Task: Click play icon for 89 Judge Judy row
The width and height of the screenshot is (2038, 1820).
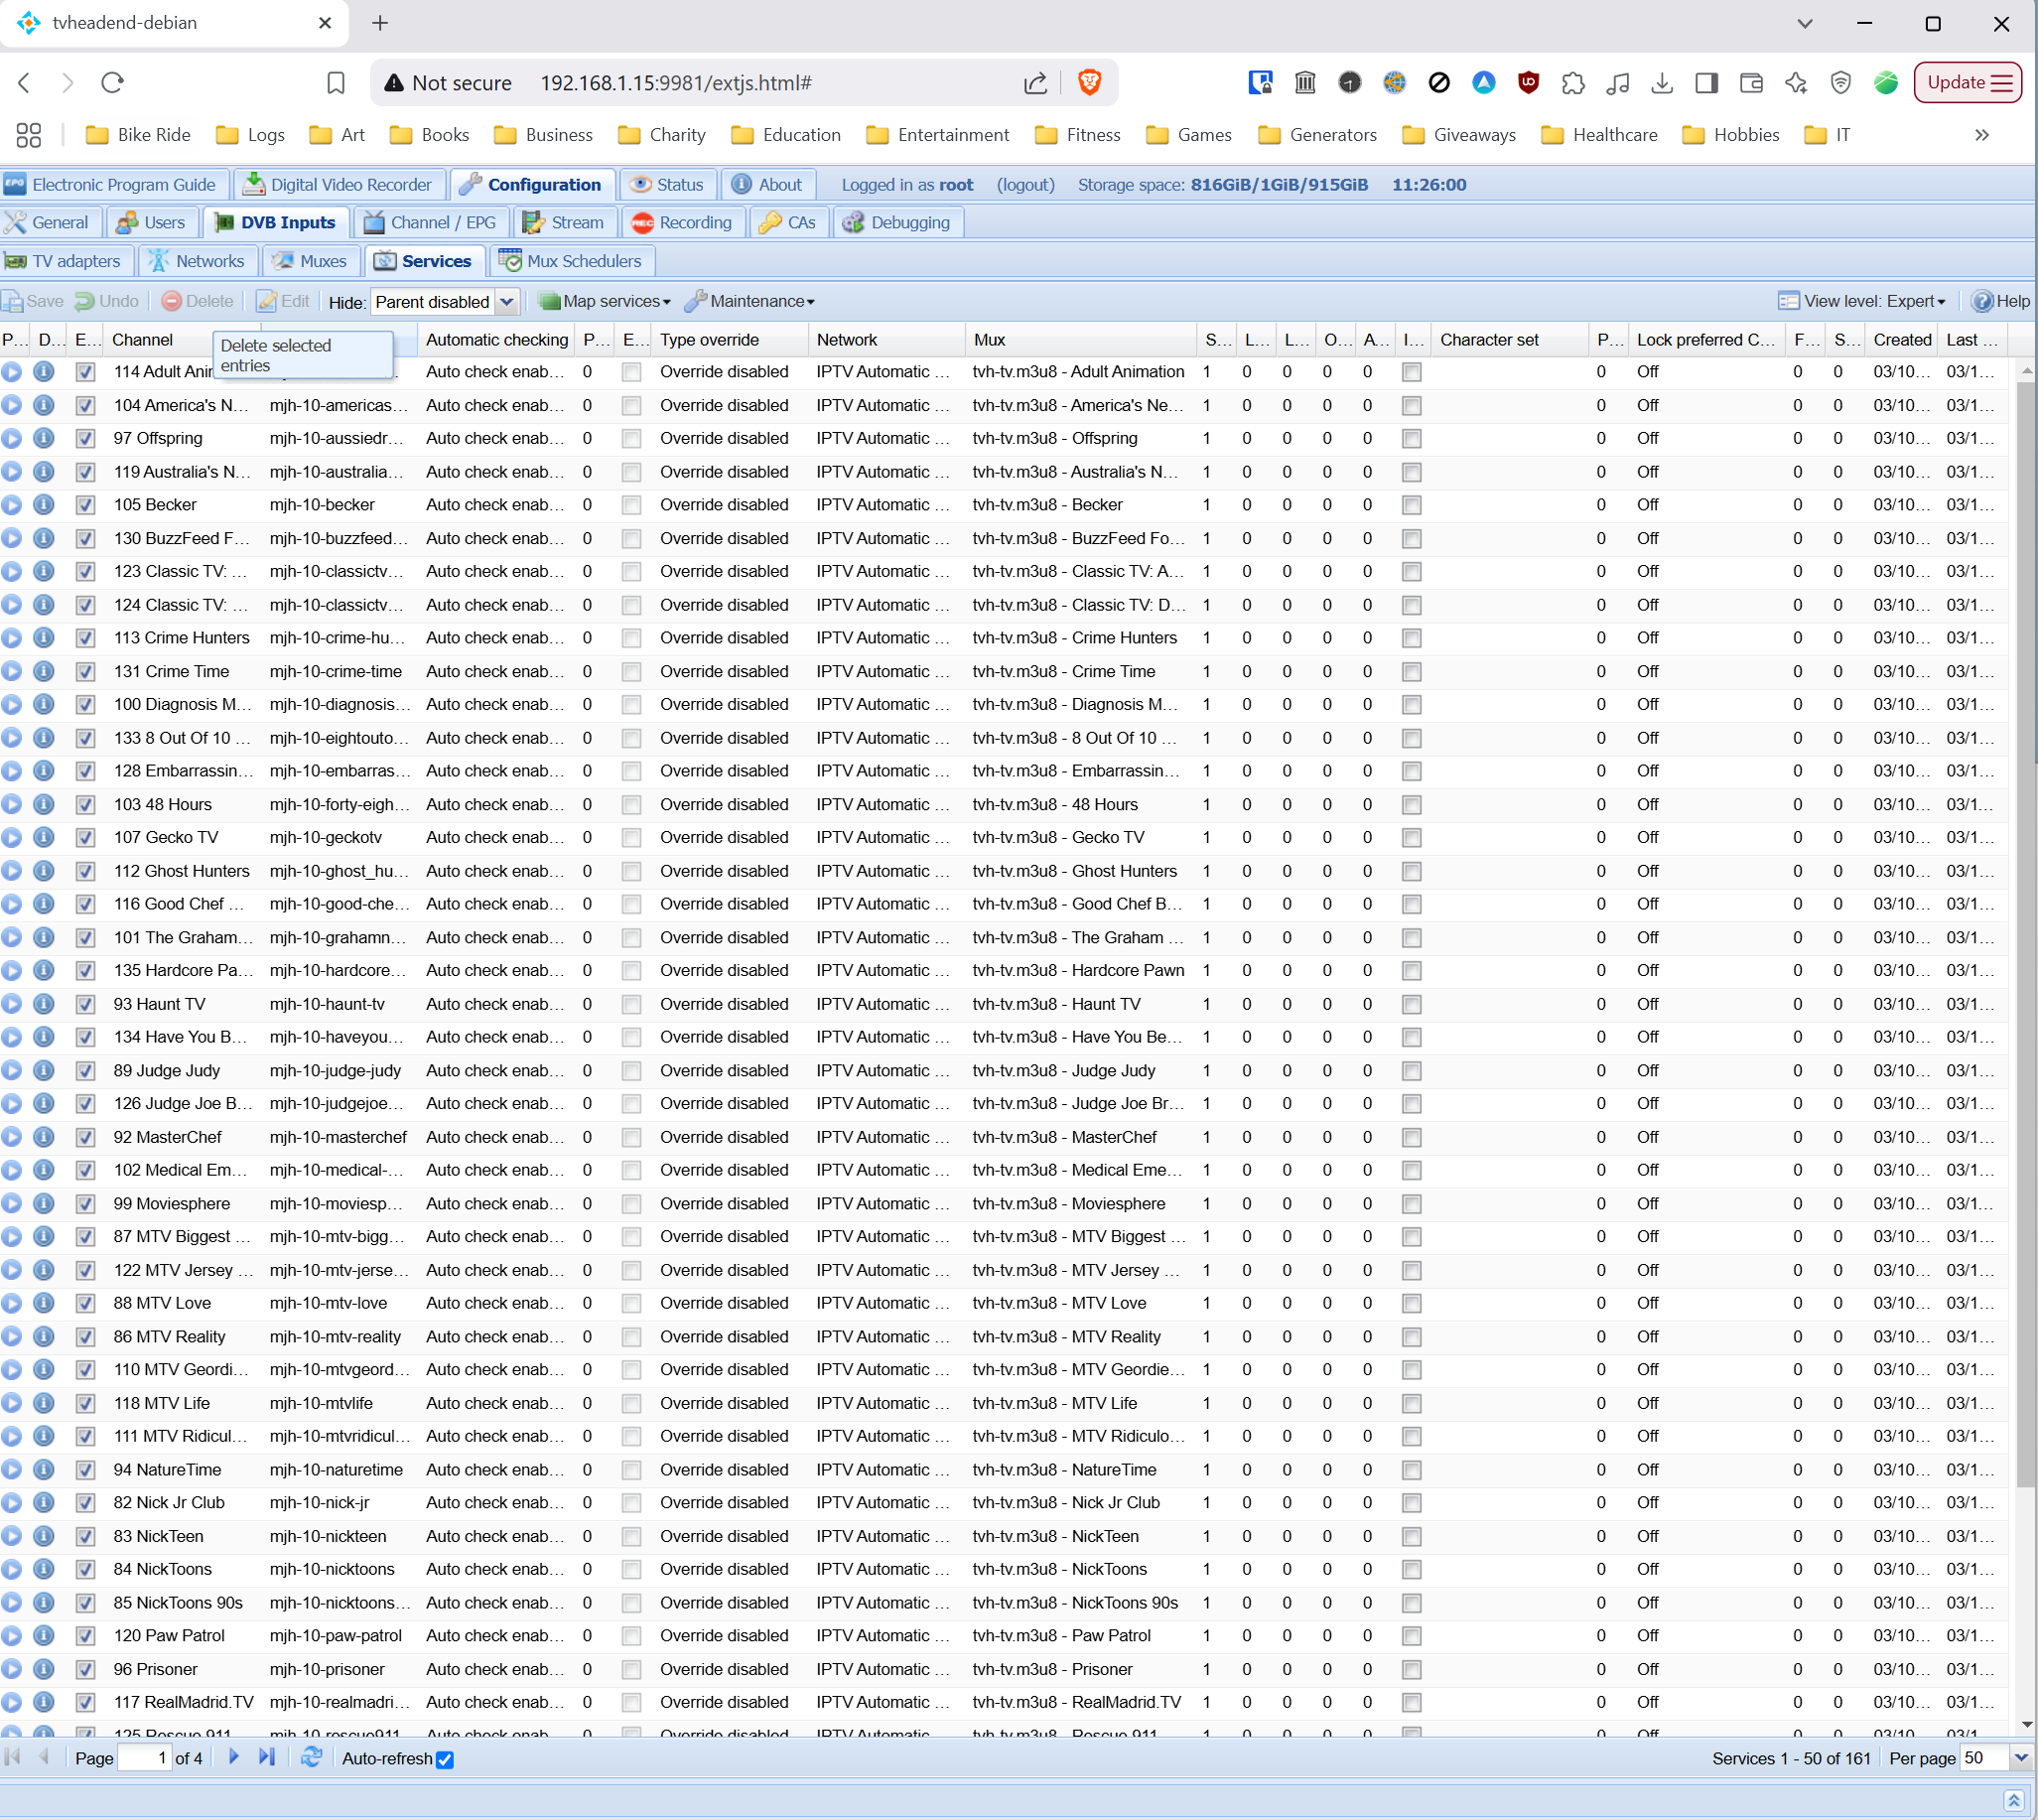Action: coord(11,1070)
